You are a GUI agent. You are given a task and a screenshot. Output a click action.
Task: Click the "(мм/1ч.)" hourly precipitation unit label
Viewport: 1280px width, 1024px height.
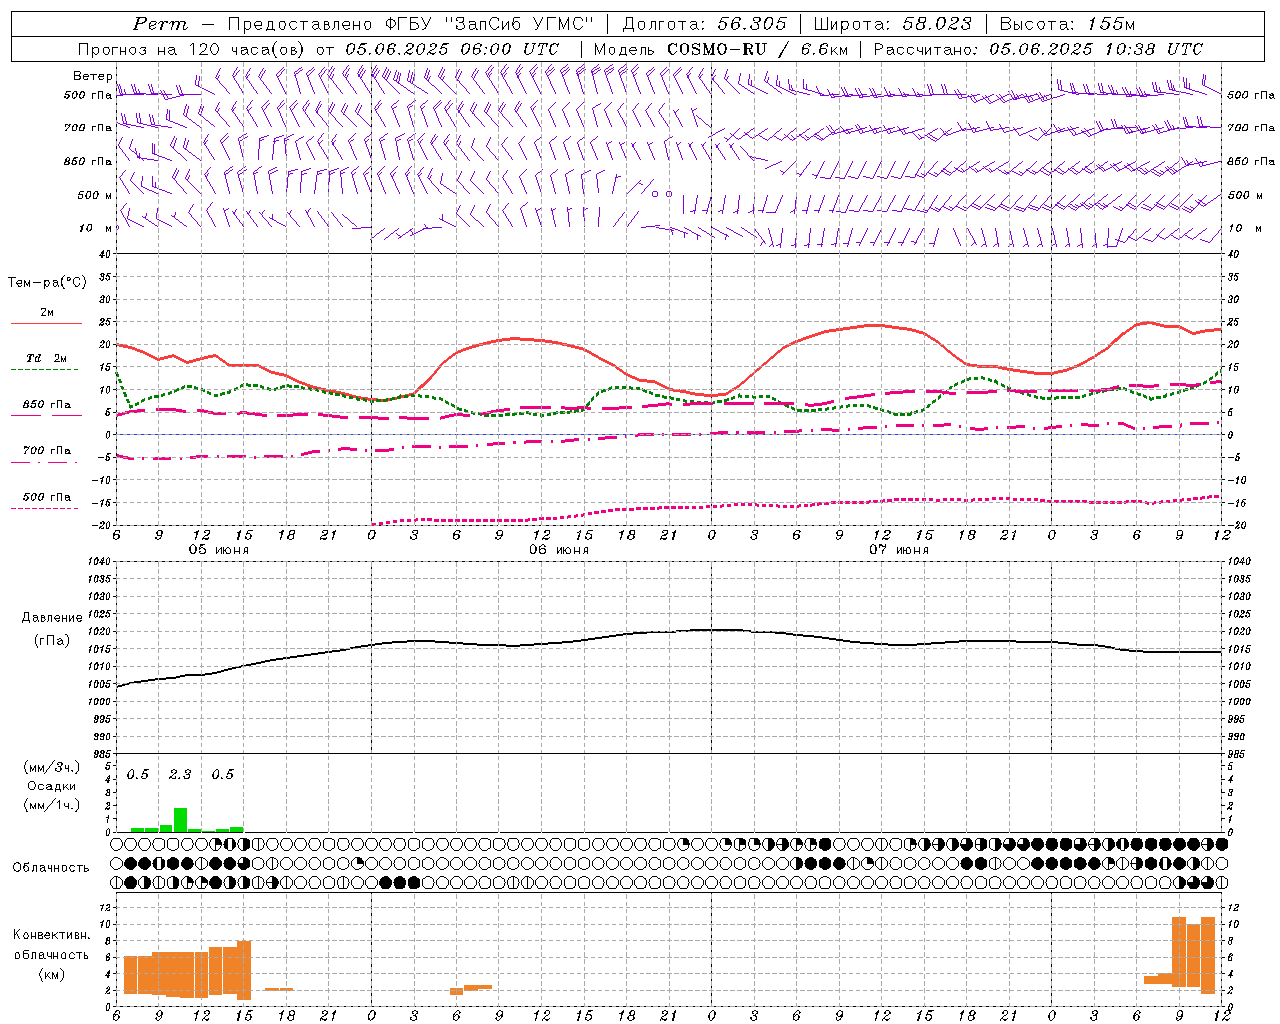click(51, 805)
